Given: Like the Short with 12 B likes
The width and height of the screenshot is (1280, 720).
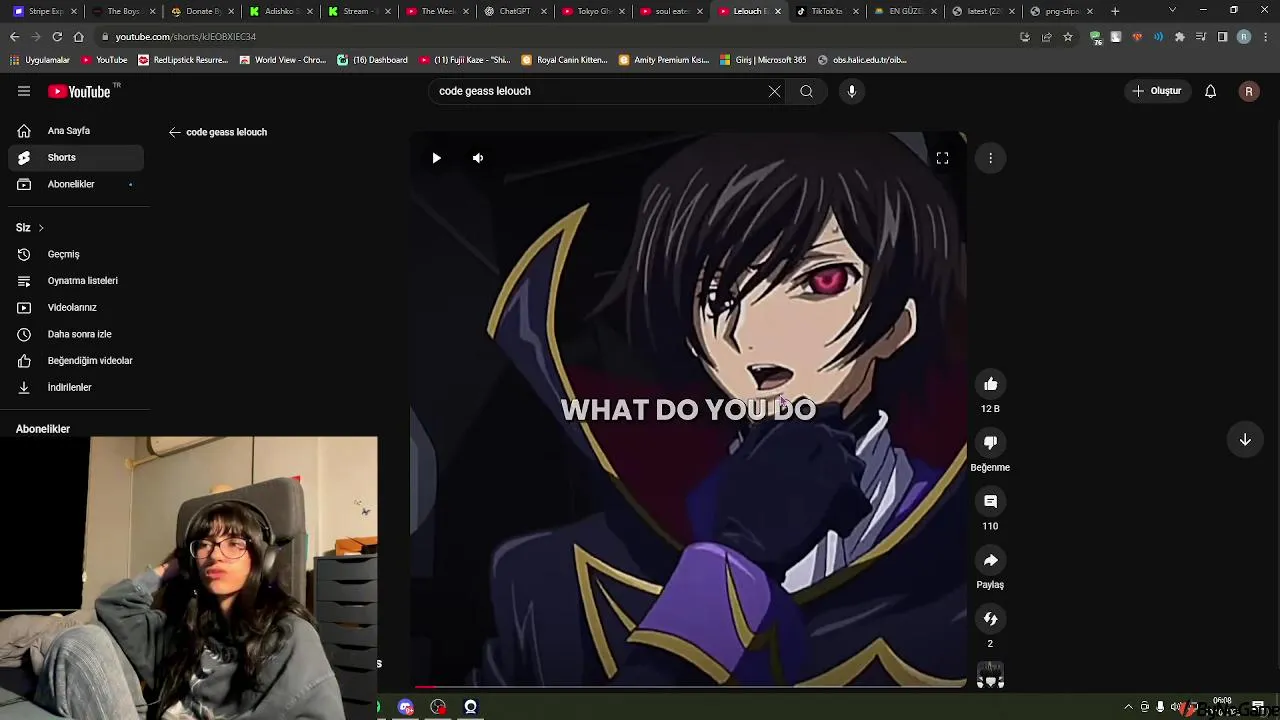Looking at the screenshot, I should (x=990, y=384).
